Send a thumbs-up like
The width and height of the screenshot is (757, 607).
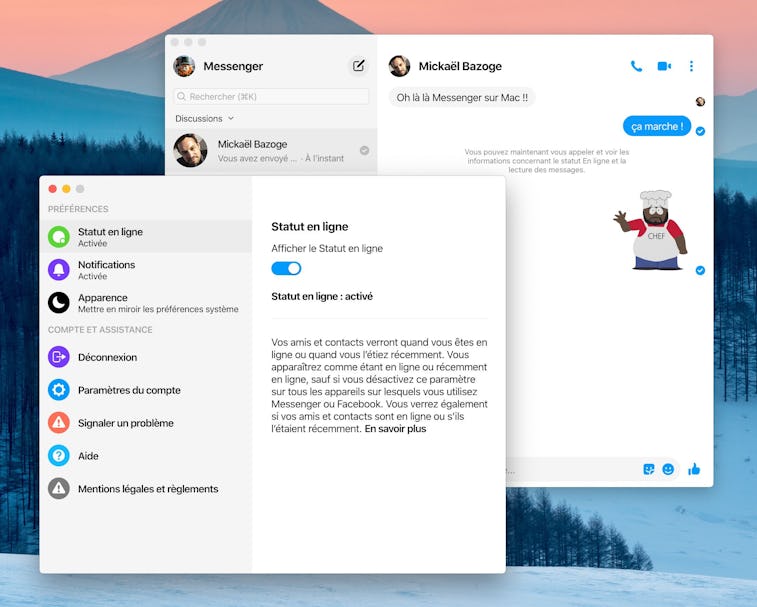click(x=694, y=469)
